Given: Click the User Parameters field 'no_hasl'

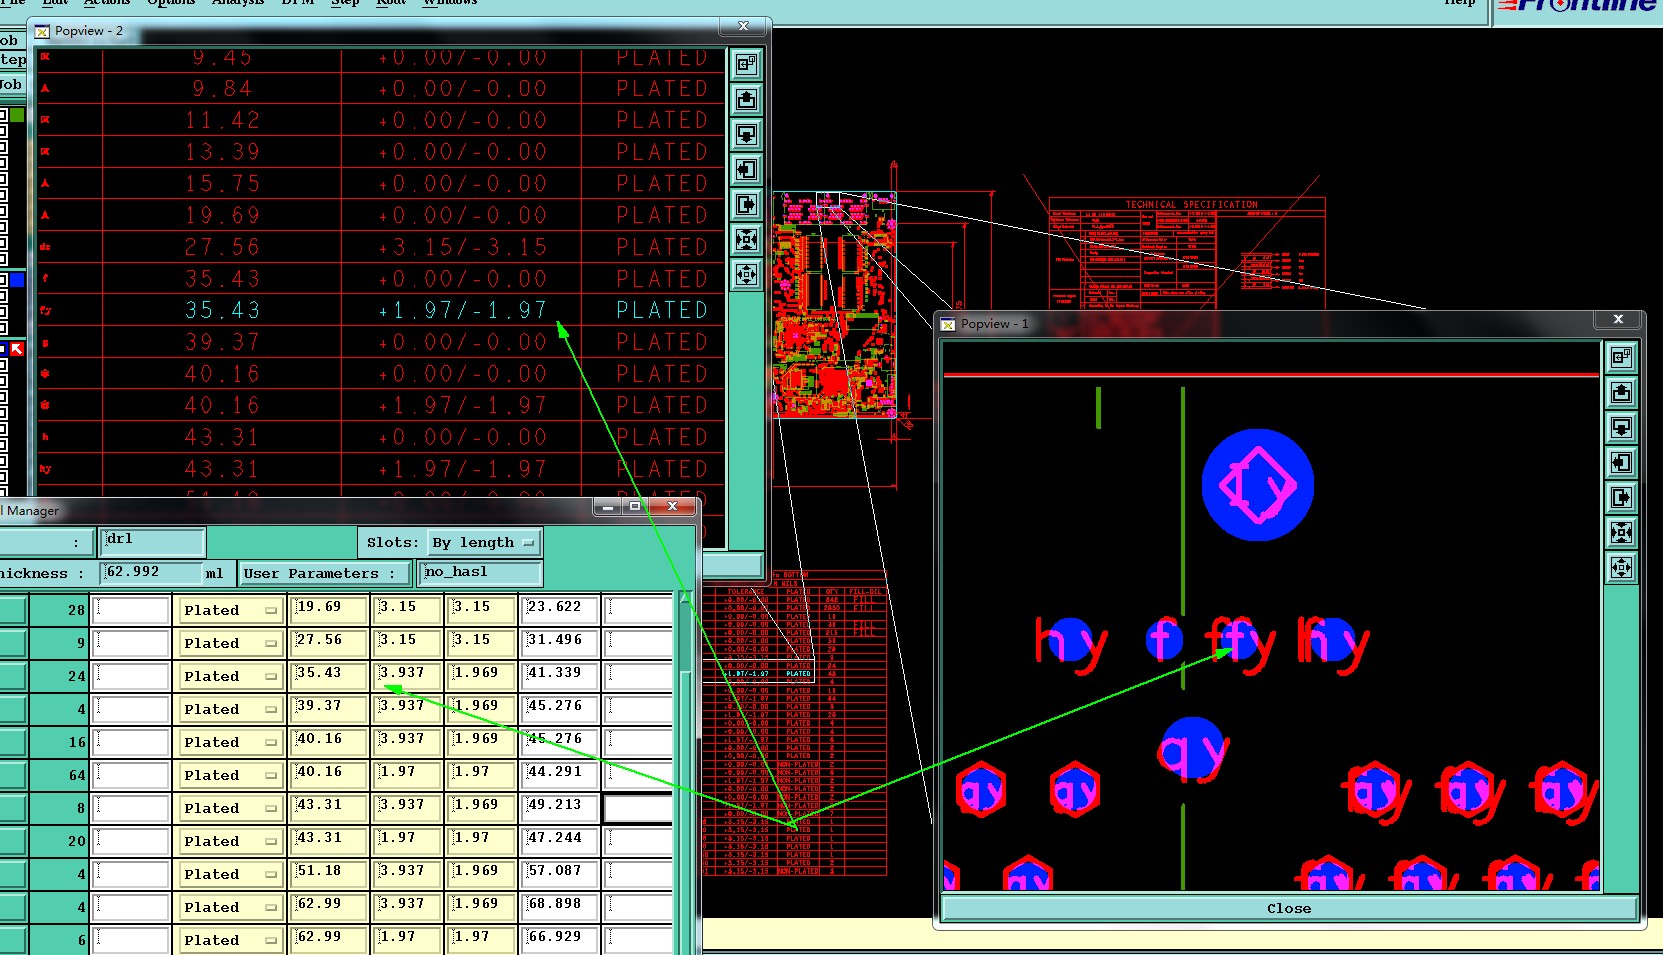Looking at the screenshot, I should pos(480,573).
